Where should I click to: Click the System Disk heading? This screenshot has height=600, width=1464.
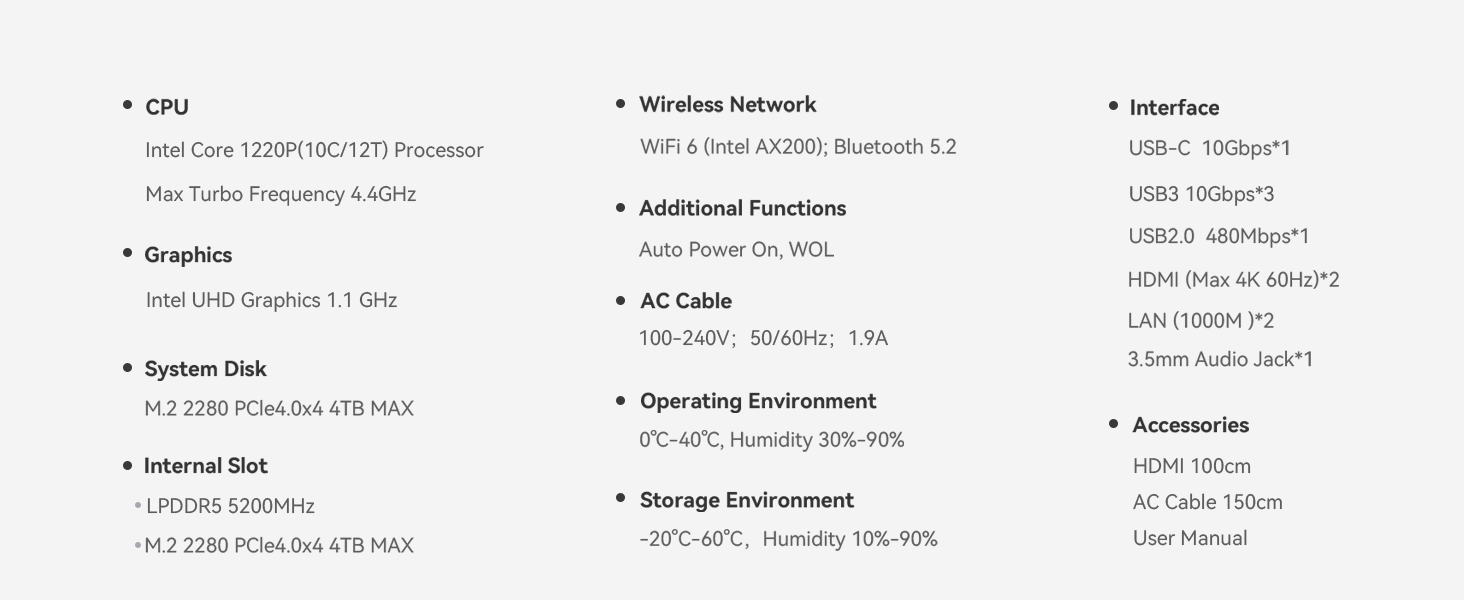click(205, 369)
